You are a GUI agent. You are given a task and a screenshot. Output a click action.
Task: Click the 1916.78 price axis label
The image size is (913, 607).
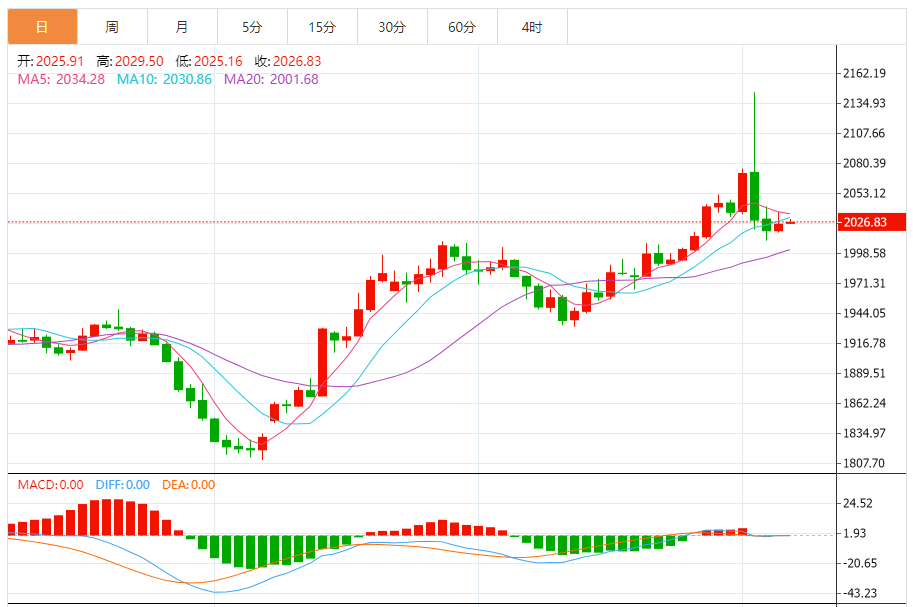coord(864,343)
